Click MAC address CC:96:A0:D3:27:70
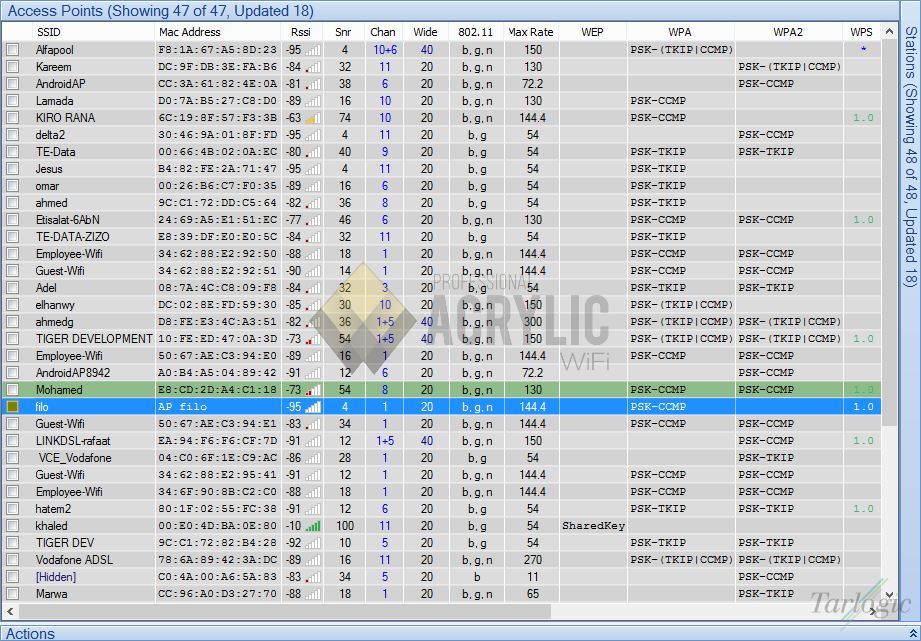 217,594
